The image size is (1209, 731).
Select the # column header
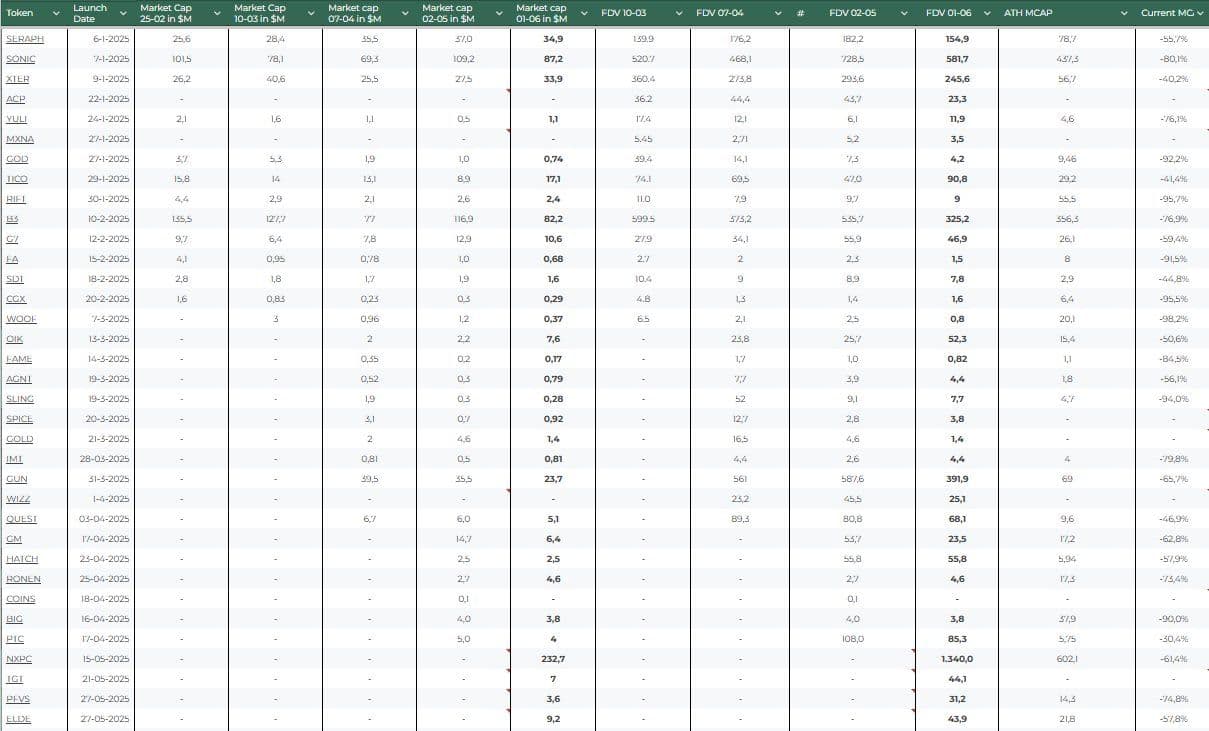click(x=800, y=13)
